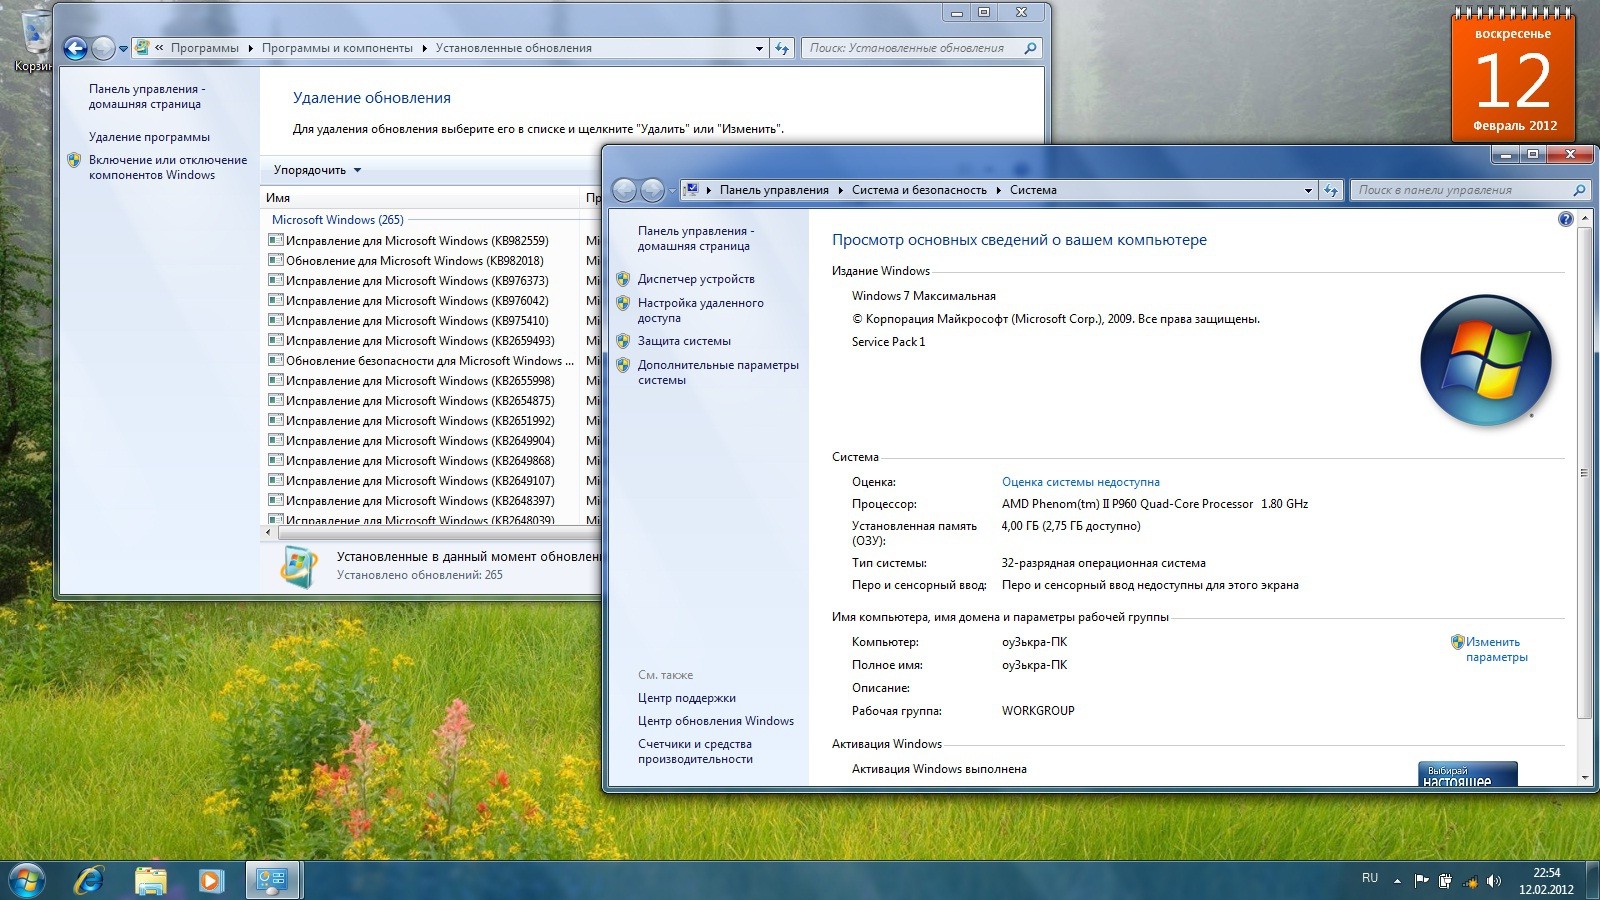
Task: Open the clock showing 22:54
Action: [1546, 880]
